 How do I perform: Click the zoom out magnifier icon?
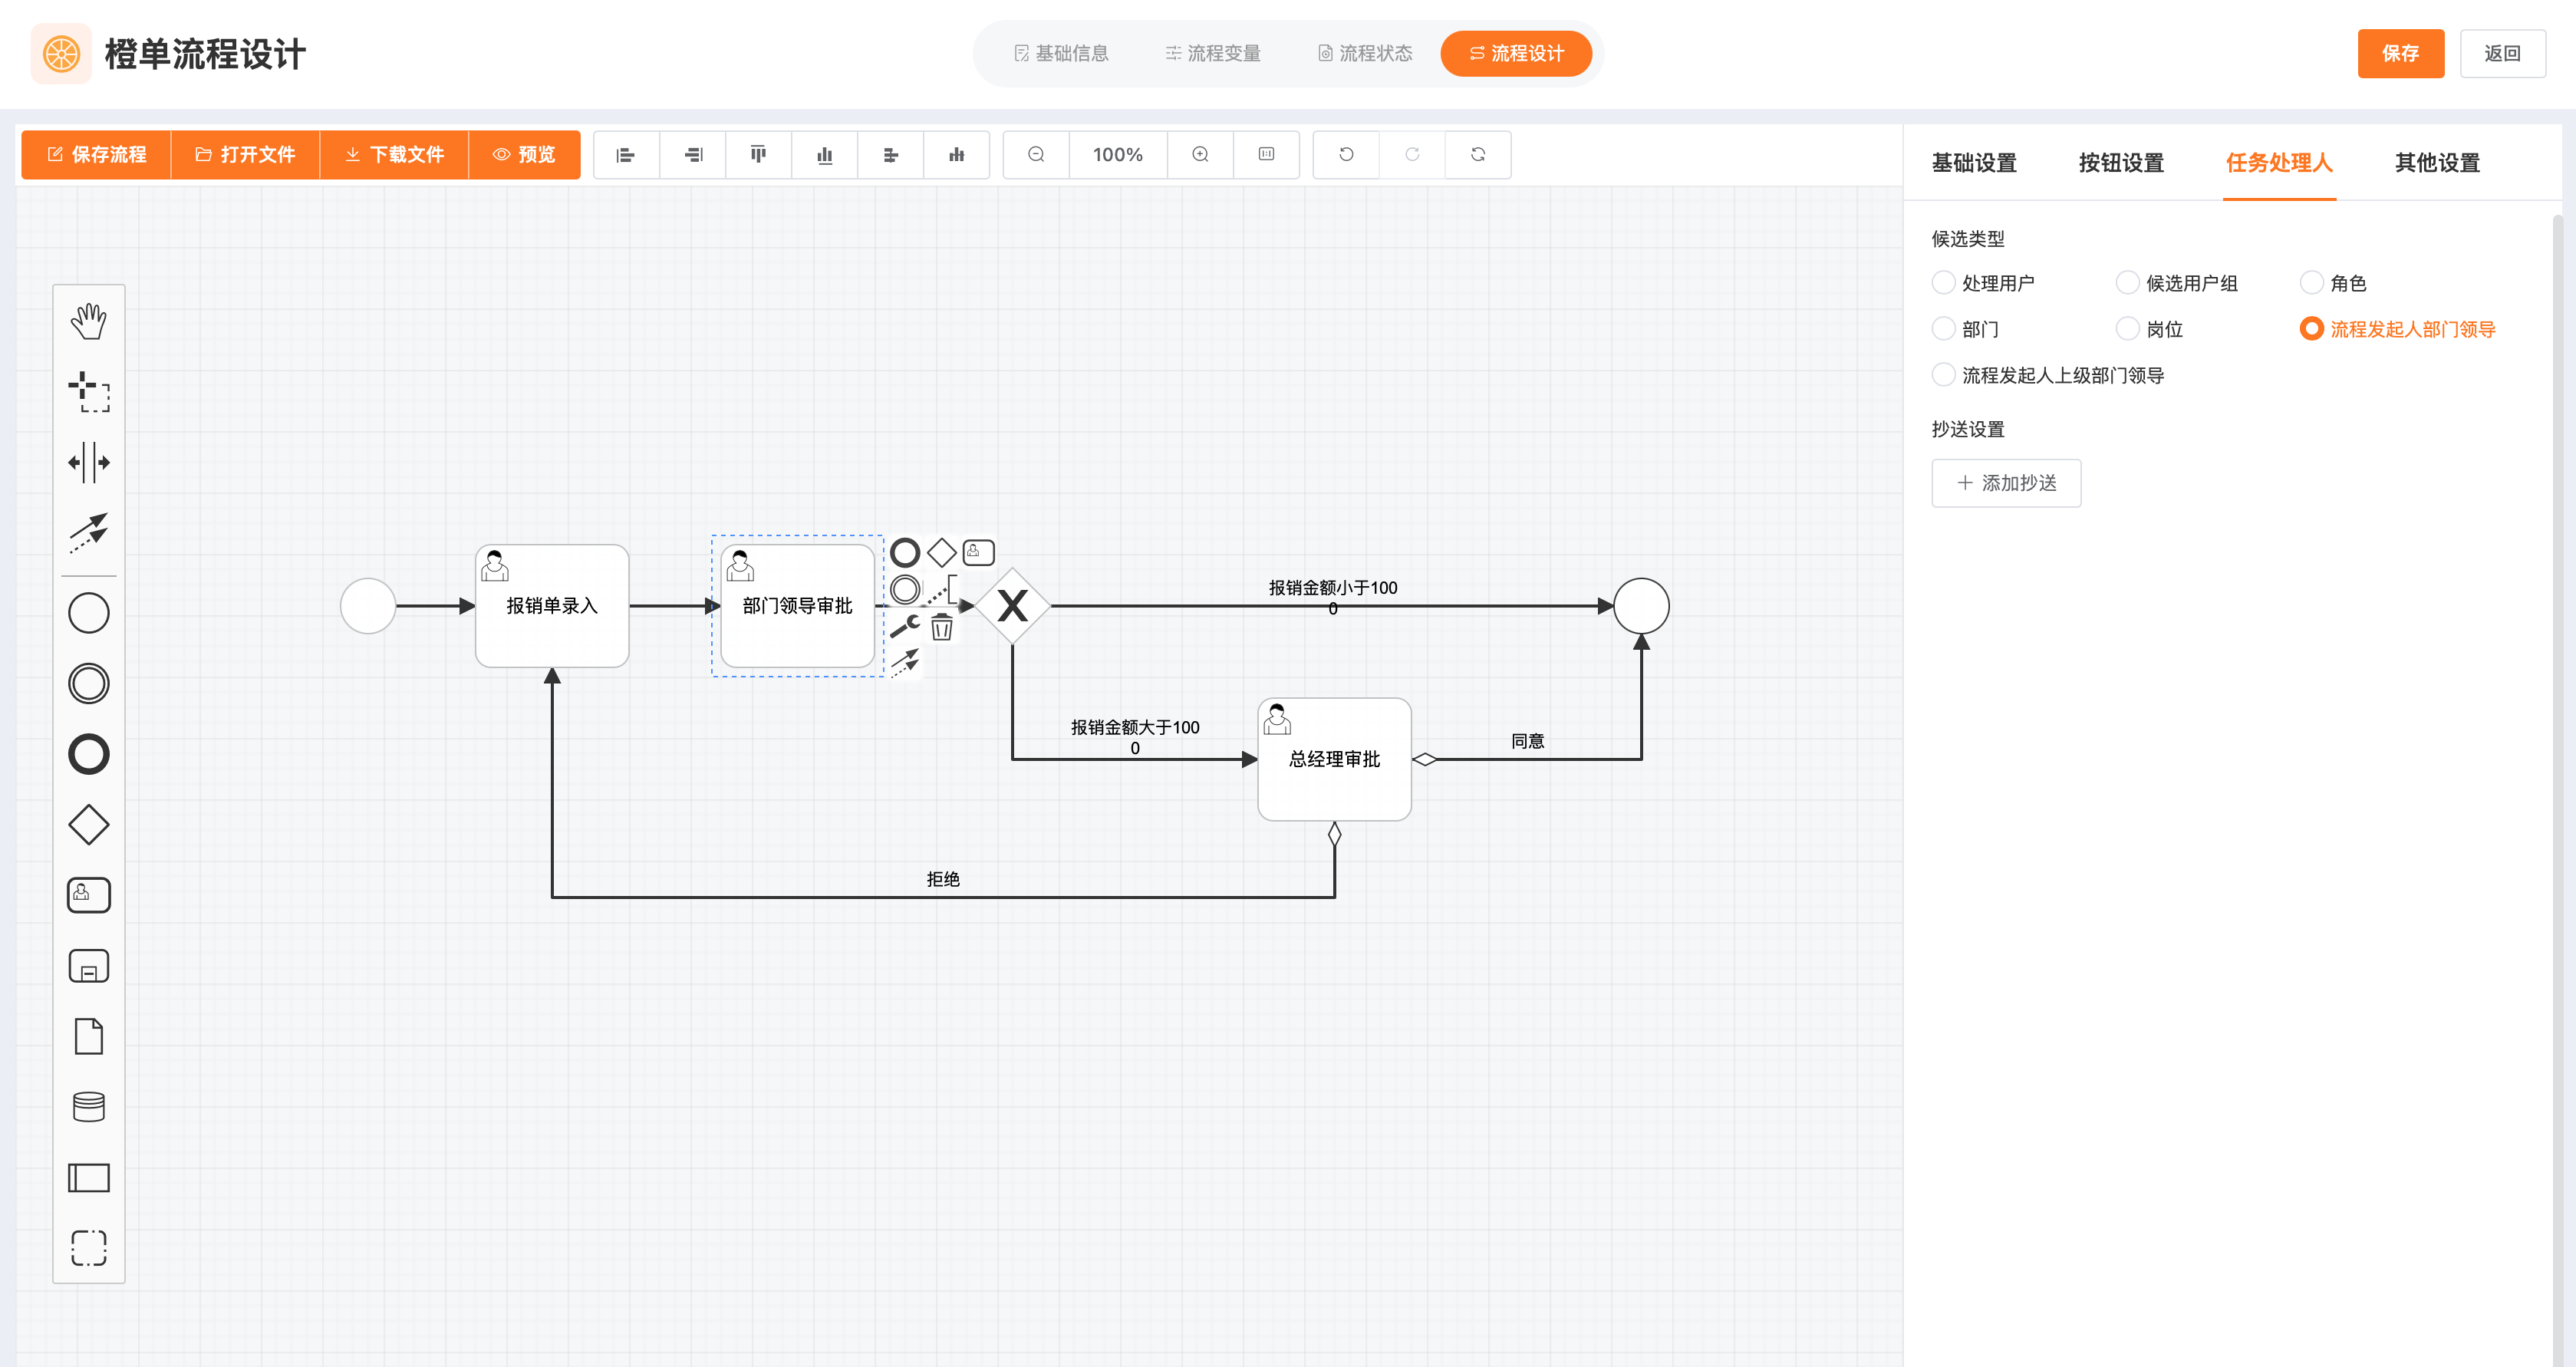1036,154
